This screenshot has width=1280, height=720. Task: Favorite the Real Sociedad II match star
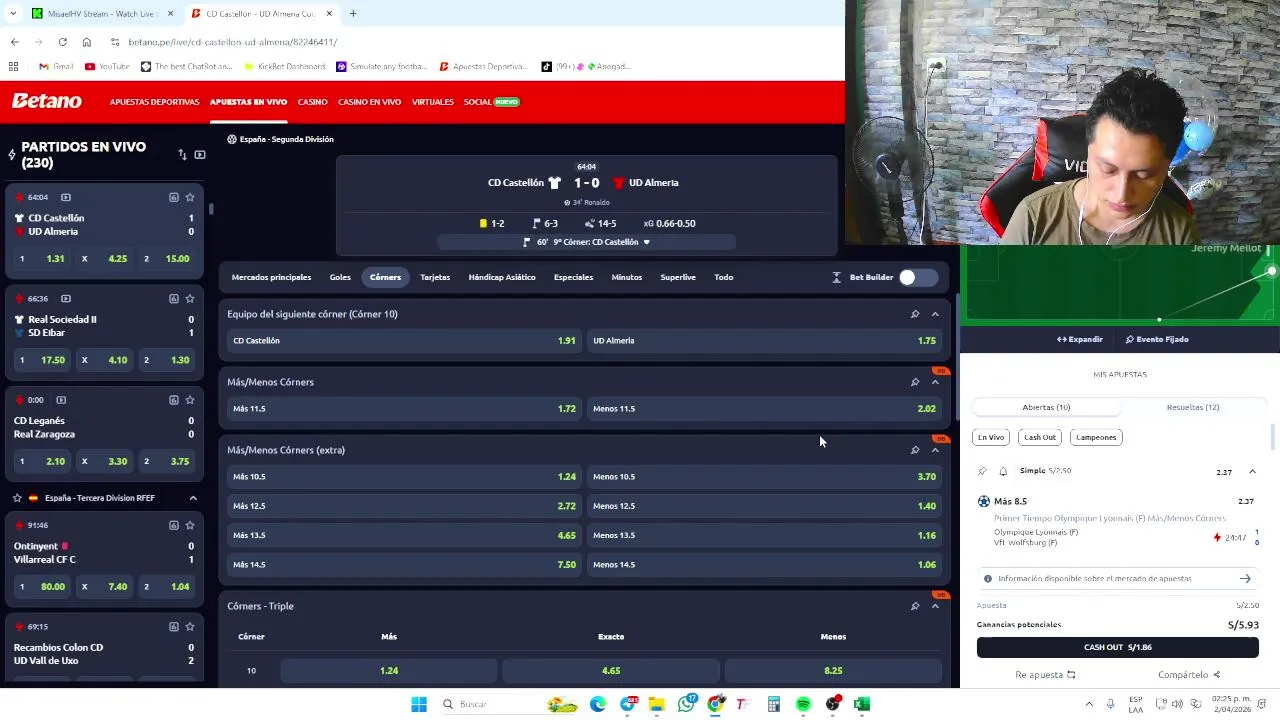click(190, 298)
